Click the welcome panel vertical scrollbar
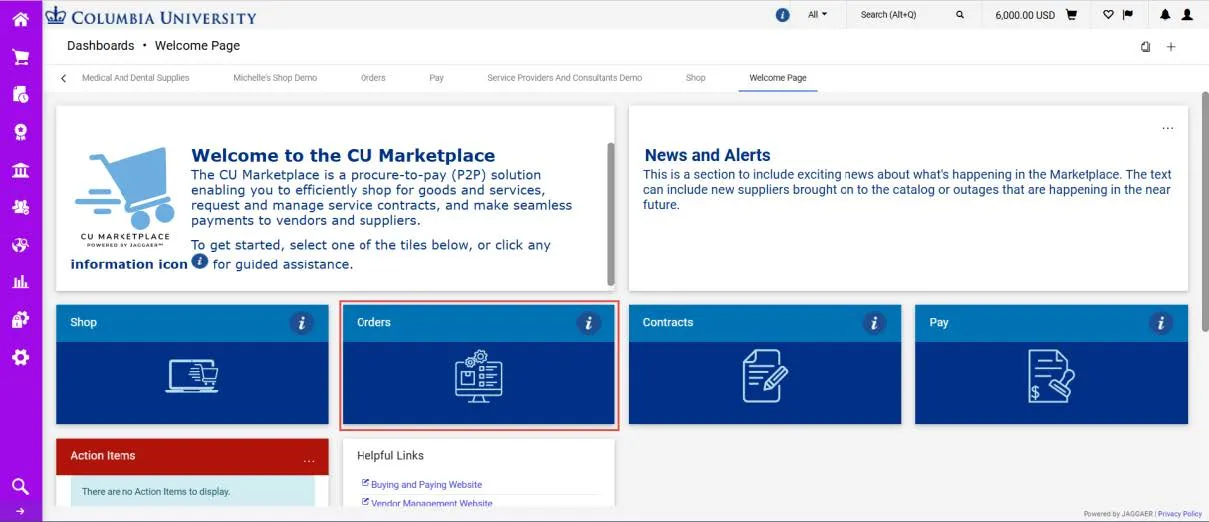This screenshot has height=522, width=1209. pyautogui.click(x=610, y=212)
